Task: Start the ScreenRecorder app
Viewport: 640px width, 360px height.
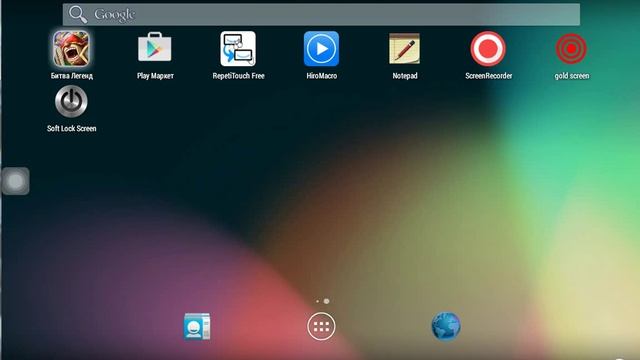Action: tap(488, 49)
